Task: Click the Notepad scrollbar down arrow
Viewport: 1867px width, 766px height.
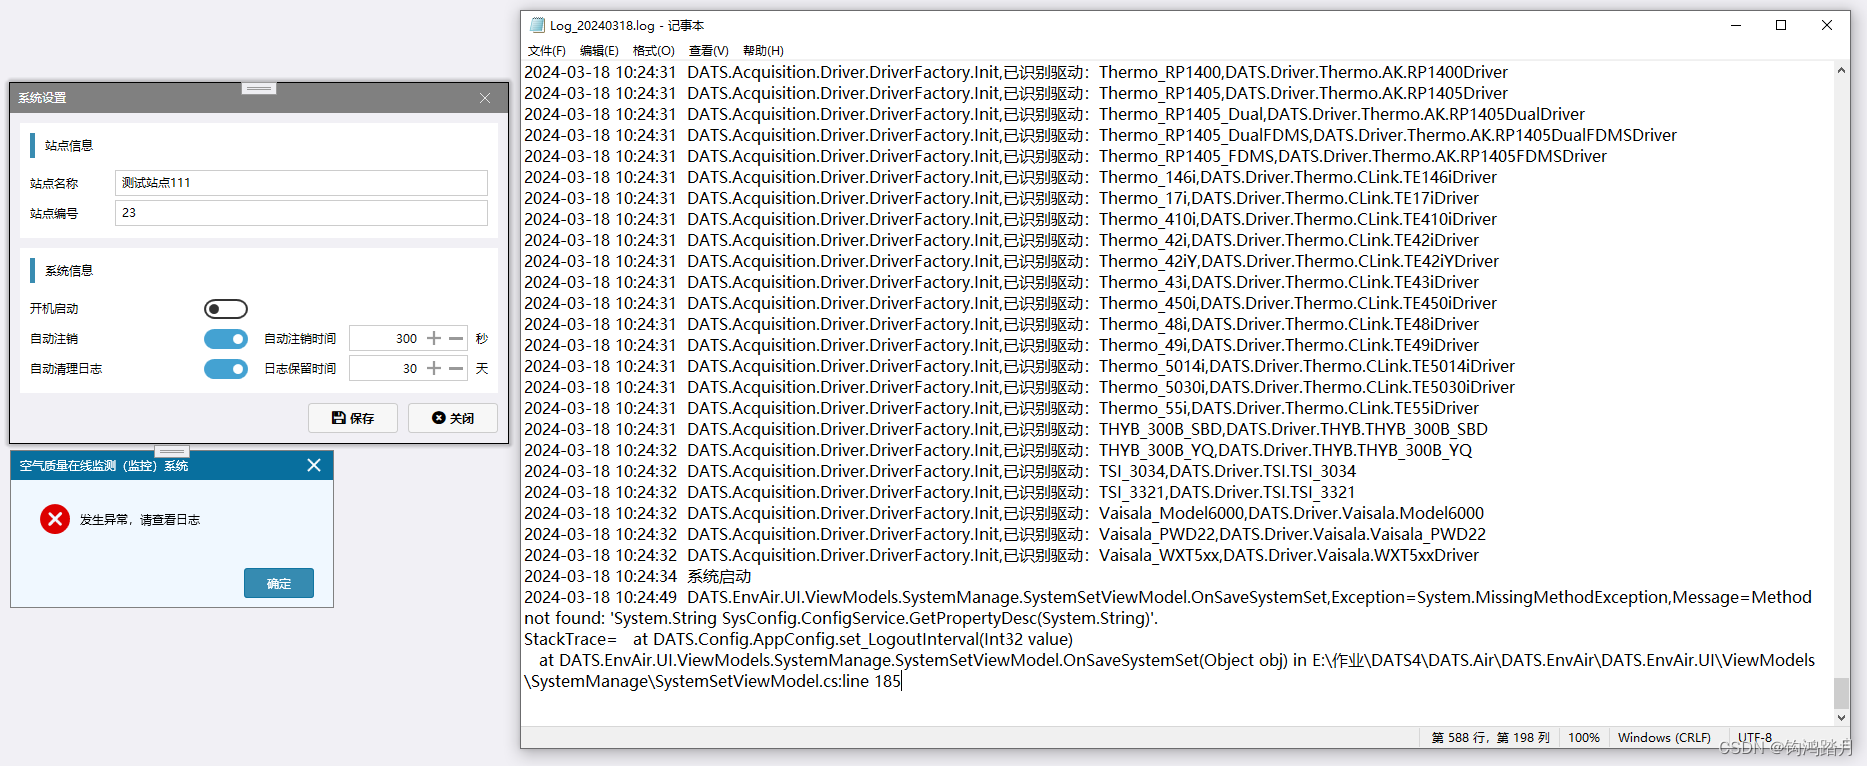Action: [1841, 717]
